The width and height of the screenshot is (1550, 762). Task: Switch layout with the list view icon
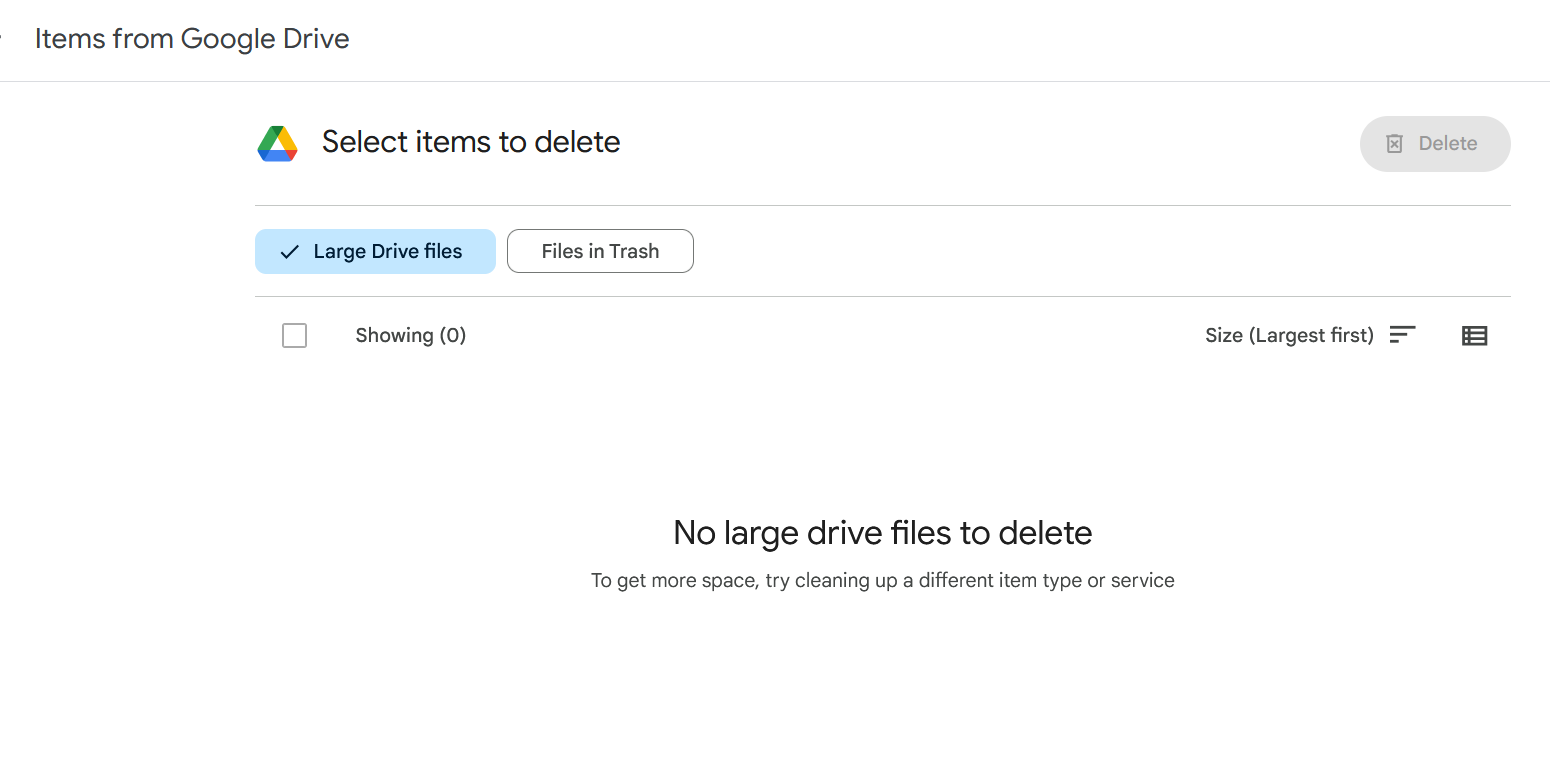1474,336
